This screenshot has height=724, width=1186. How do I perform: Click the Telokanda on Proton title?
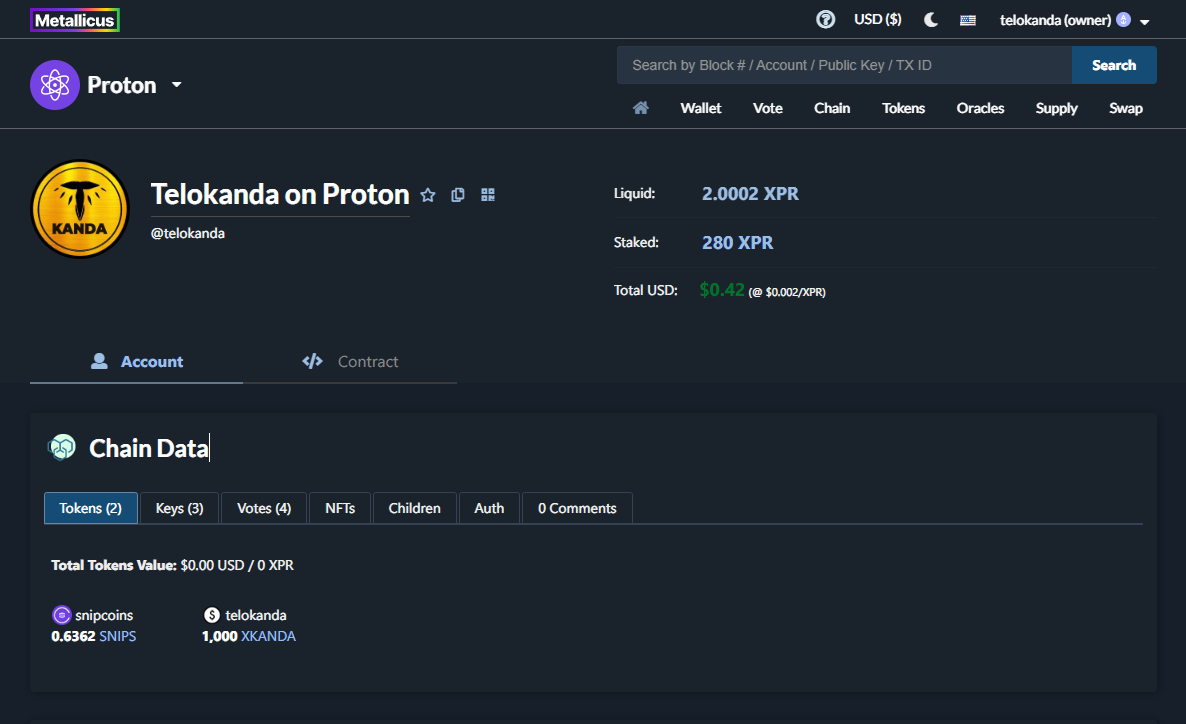point(280,194)
